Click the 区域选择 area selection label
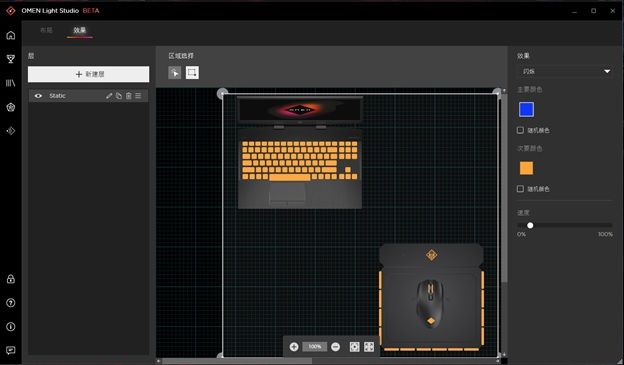Screen dimensions: 624x365 point(181,56)
